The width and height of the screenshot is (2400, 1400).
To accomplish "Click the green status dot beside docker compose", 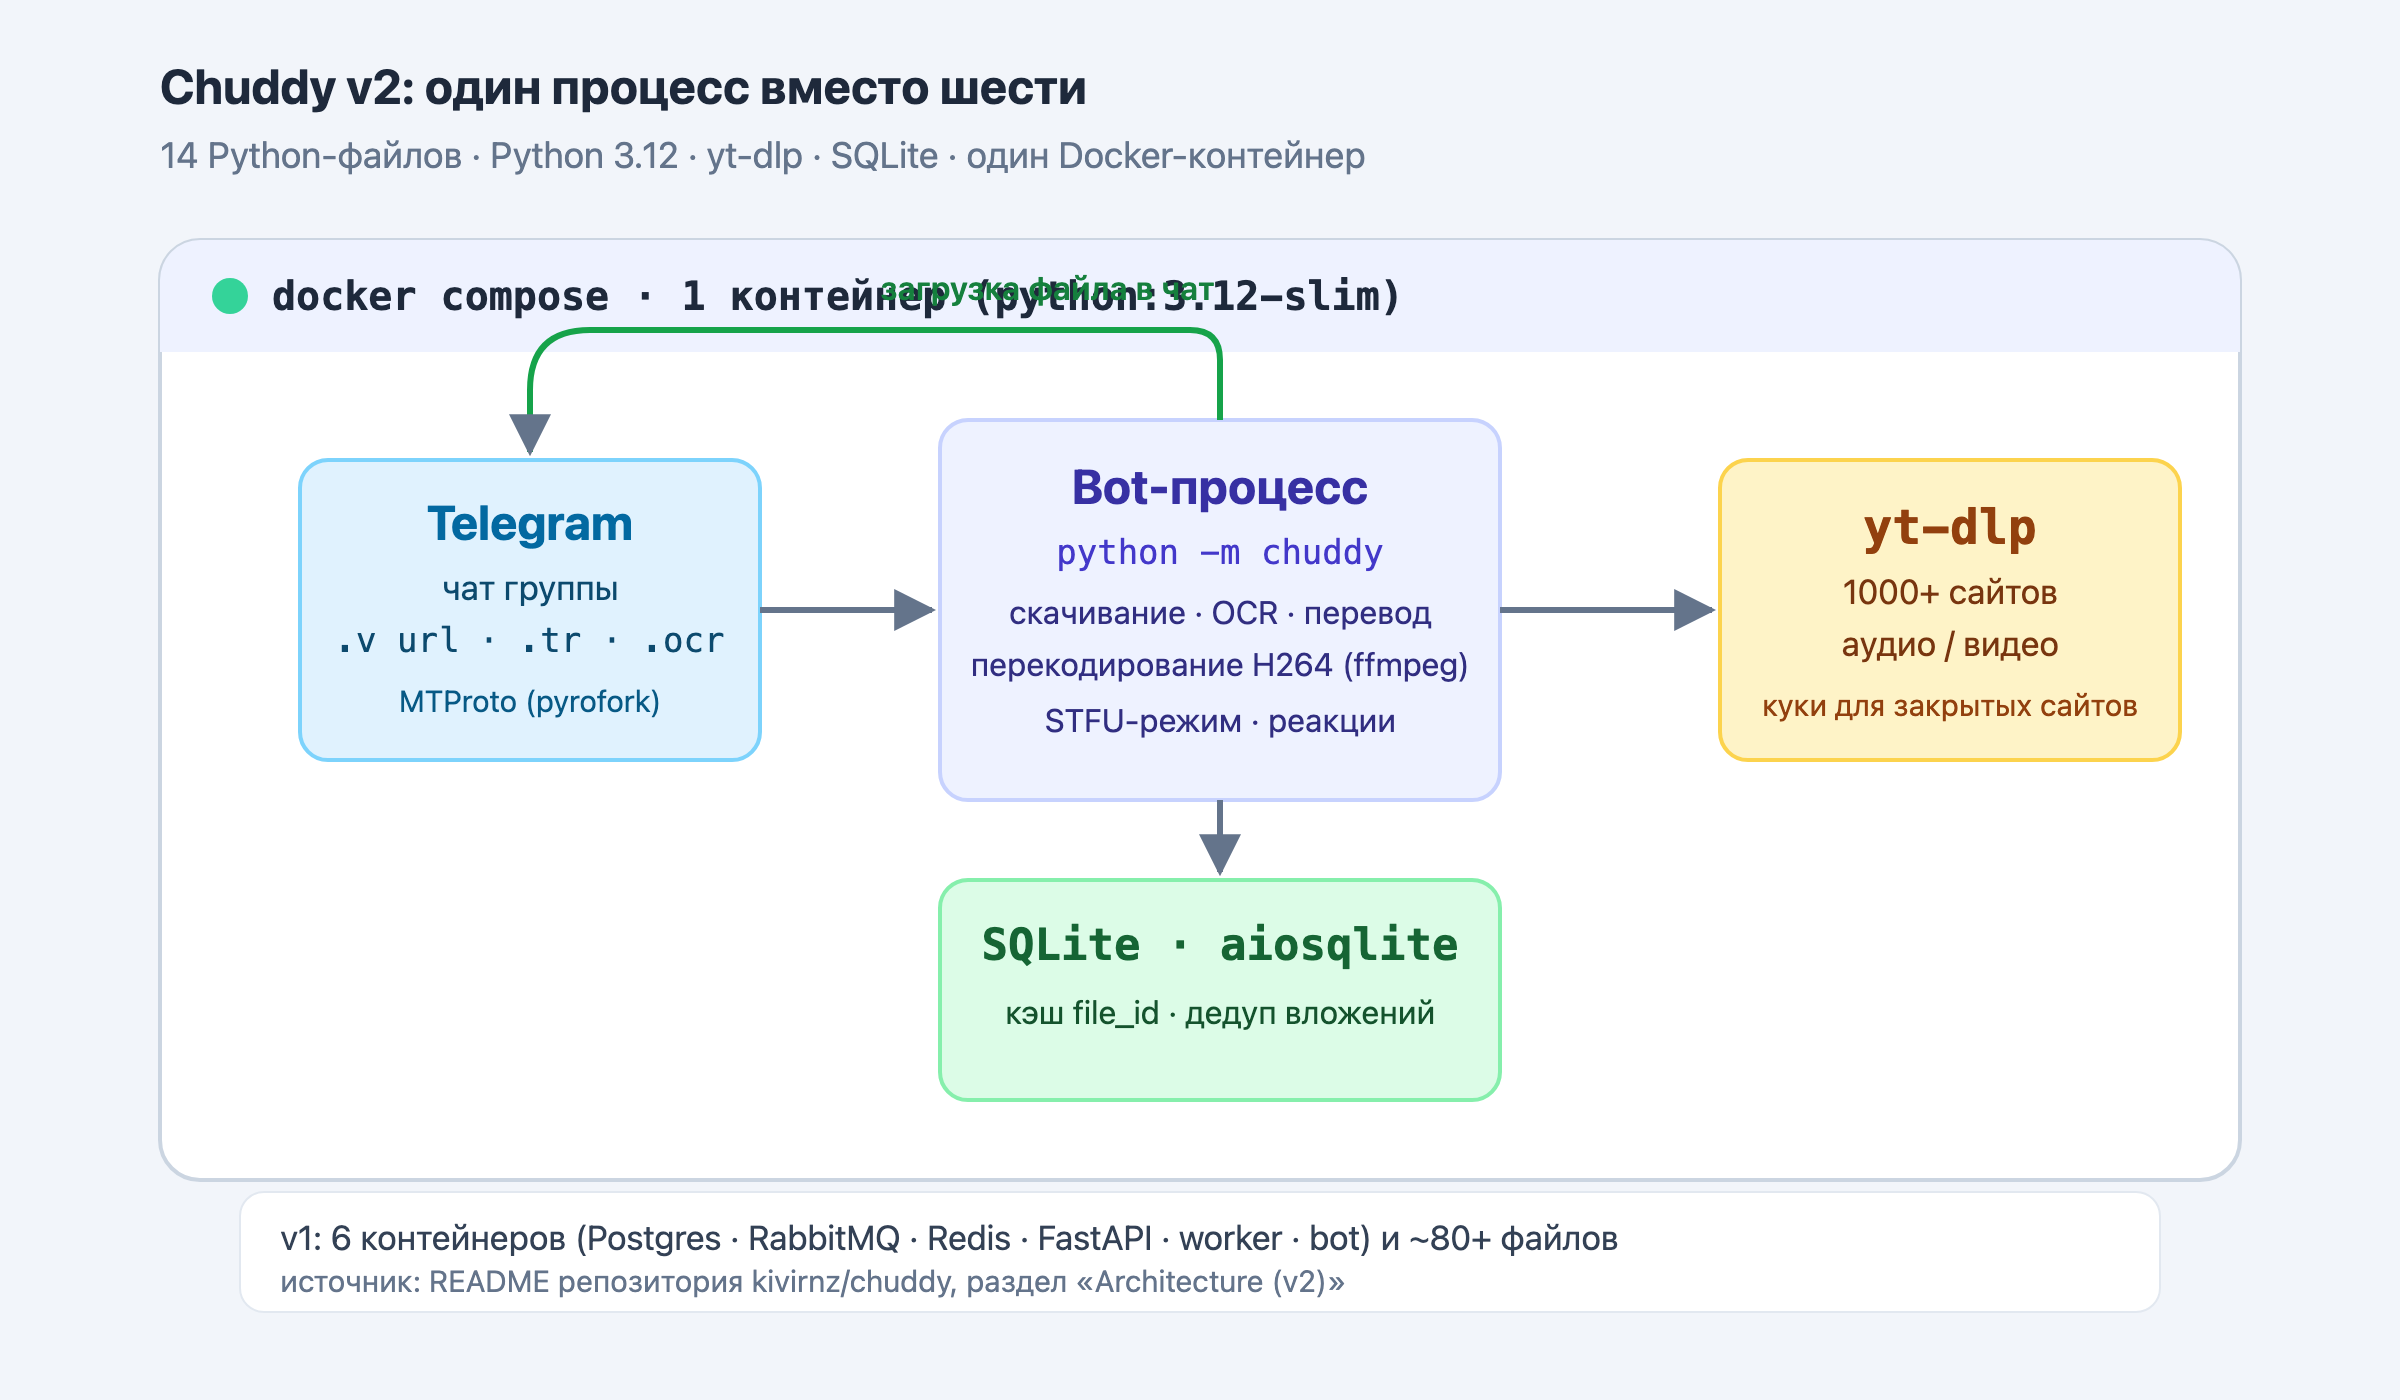I will [230, 296].
